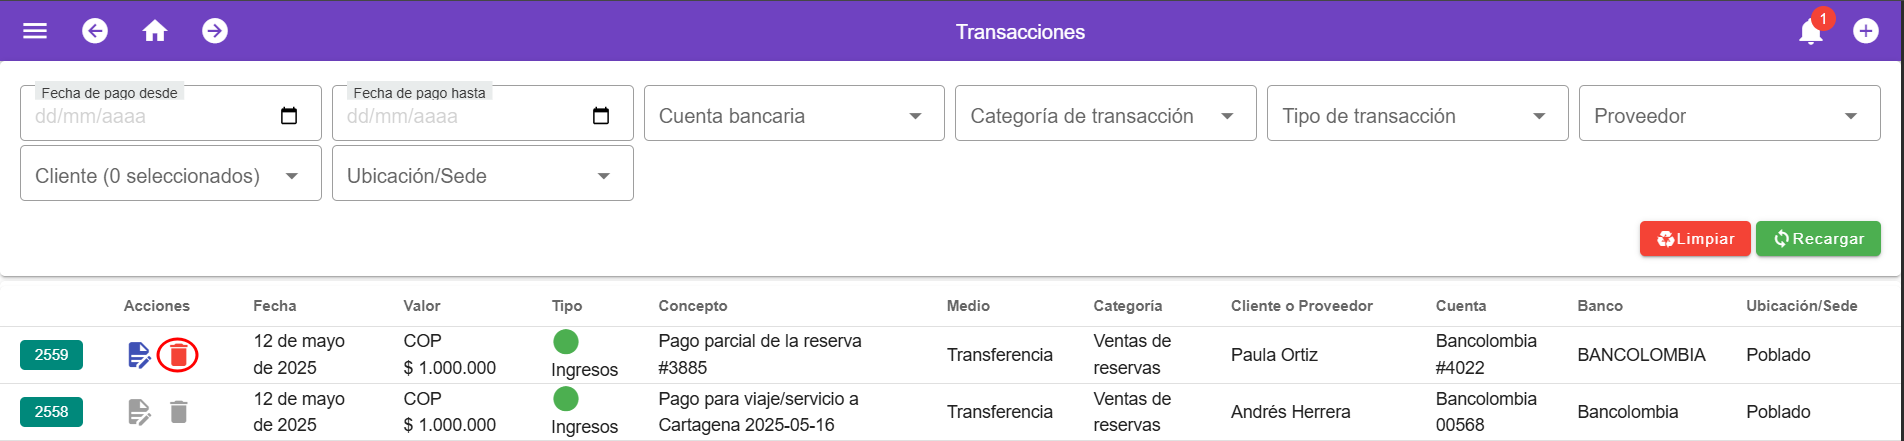The height and width of the screenshot is (441, 1904).
Task: Add a new transaction with plus icon
Action: click(x=1865, y=31)
